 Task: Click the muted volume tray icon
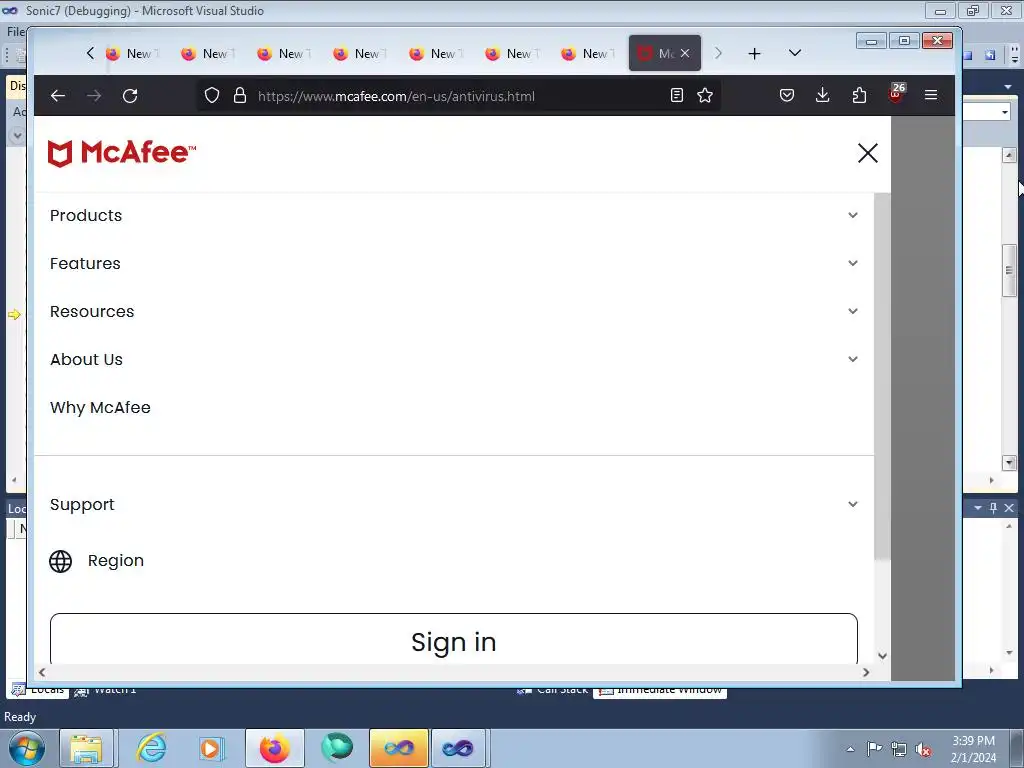pyautogui.click(x=923, y=750)
